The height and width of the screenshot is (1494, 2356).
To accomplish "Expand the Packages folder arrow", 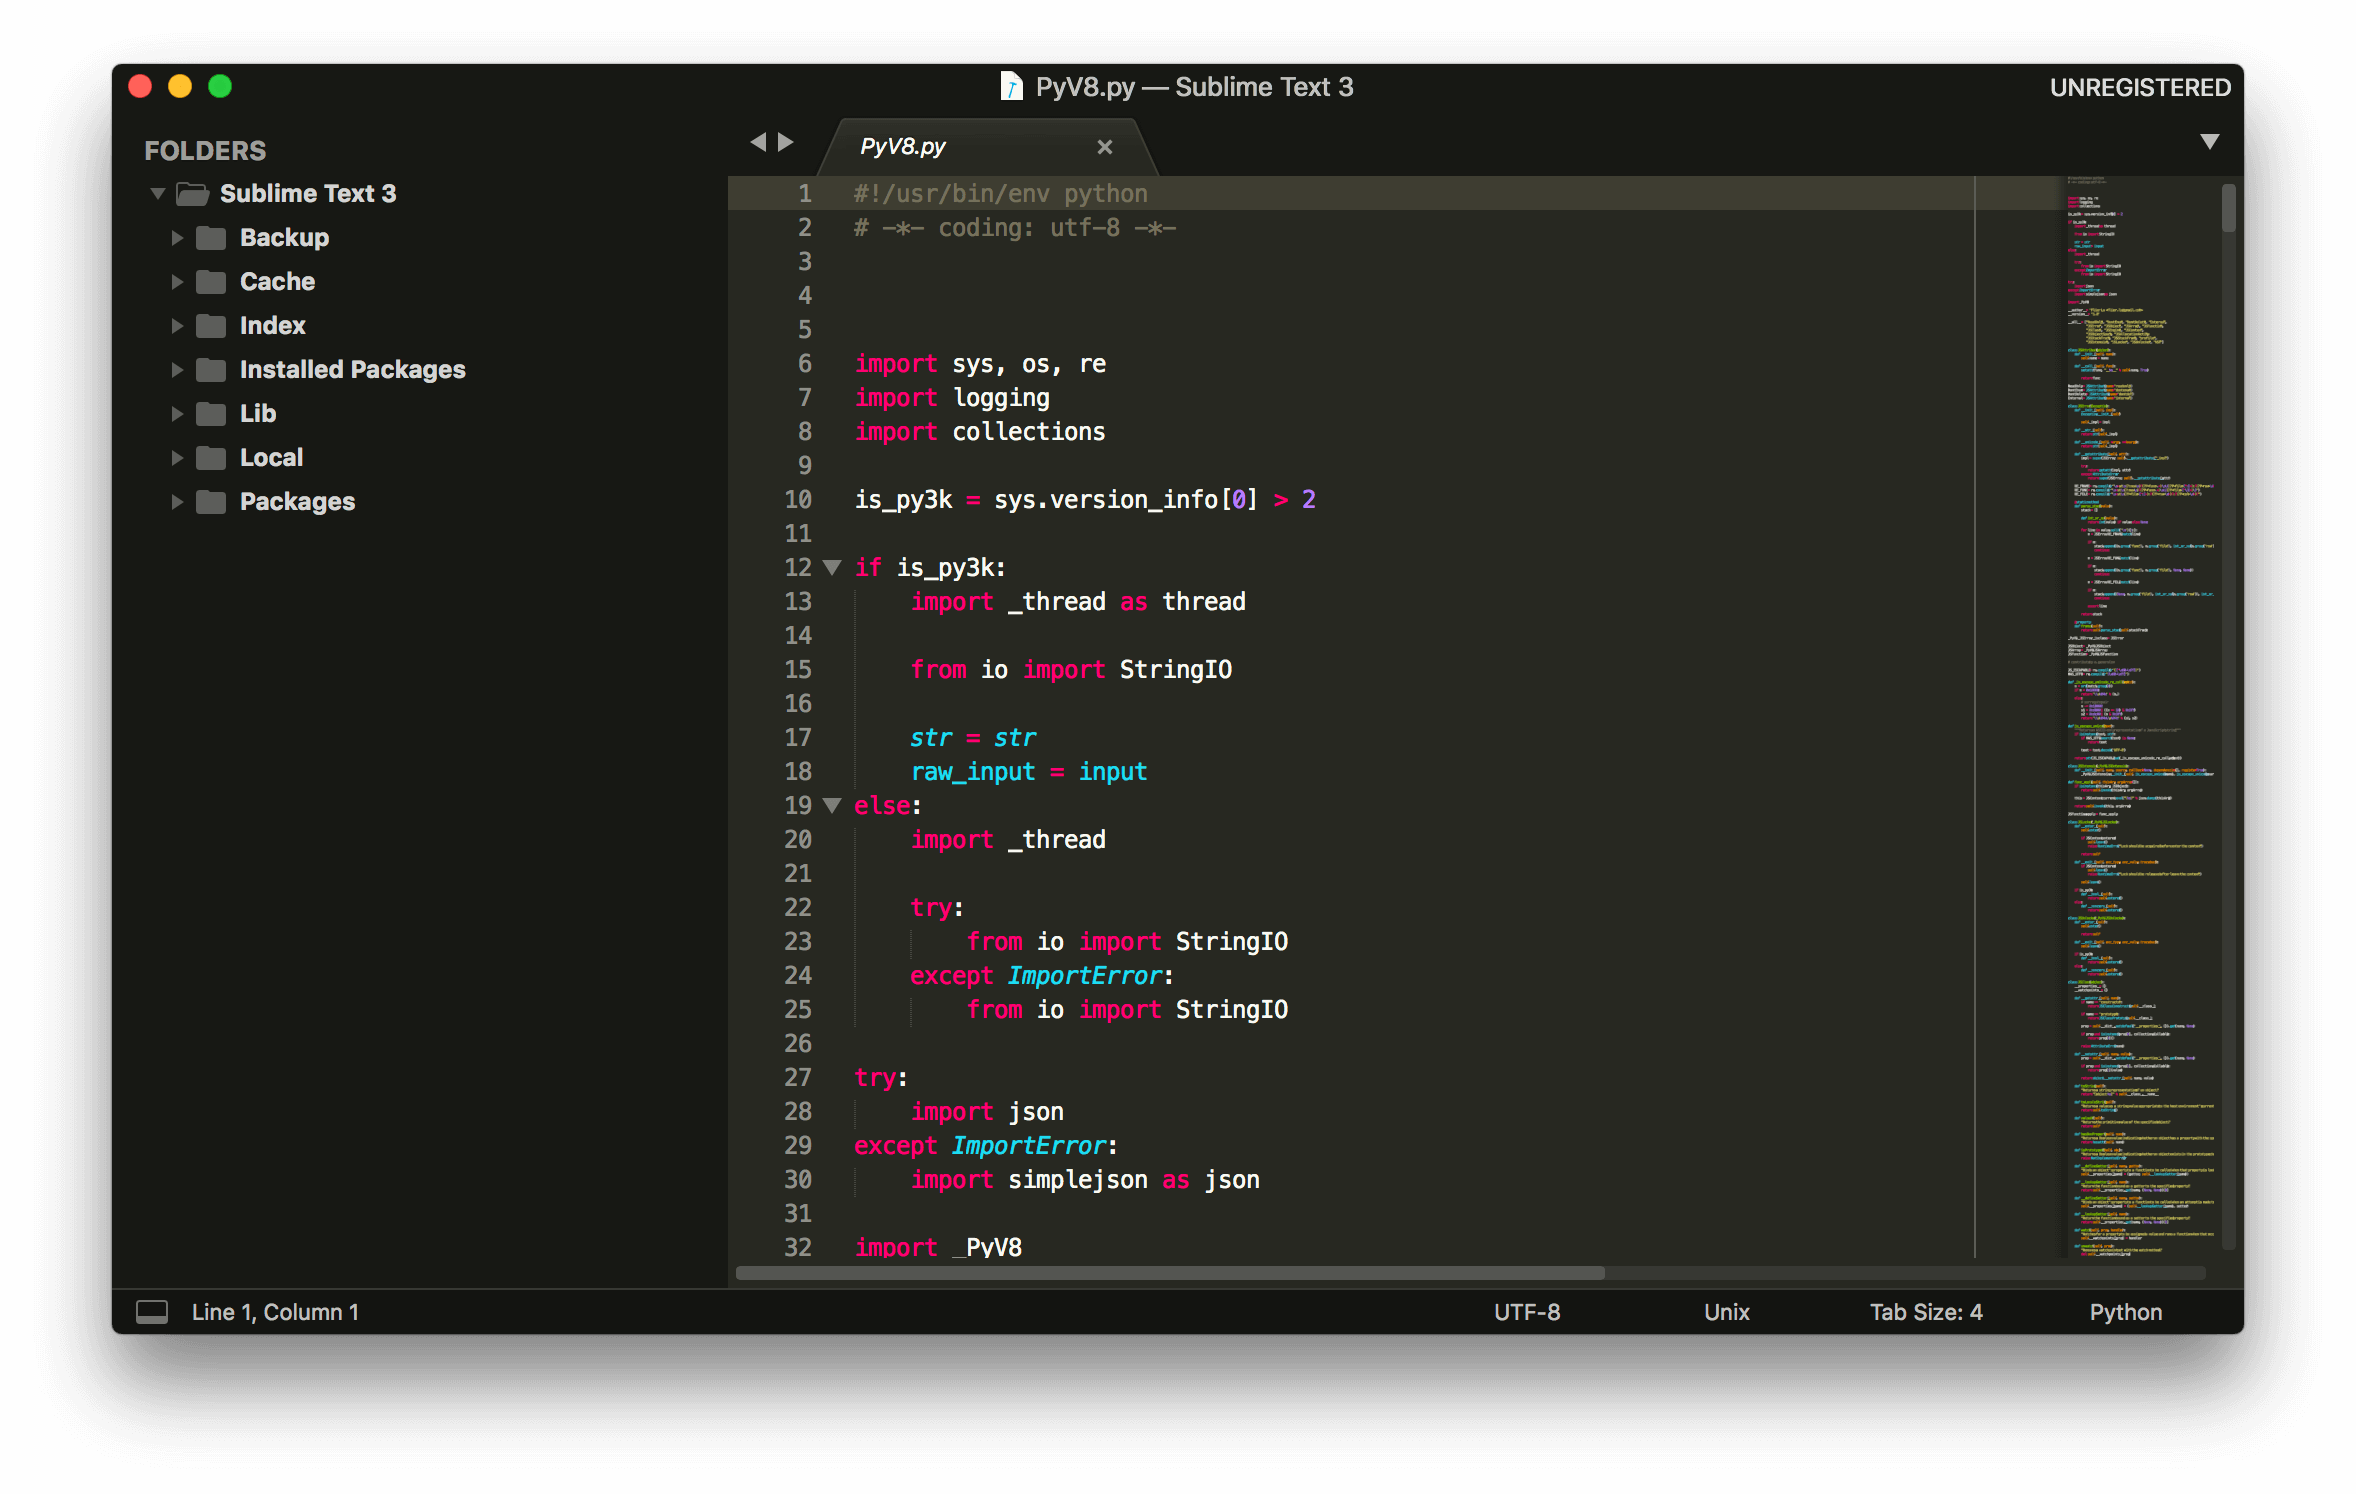I will click(x=177, y=502).
